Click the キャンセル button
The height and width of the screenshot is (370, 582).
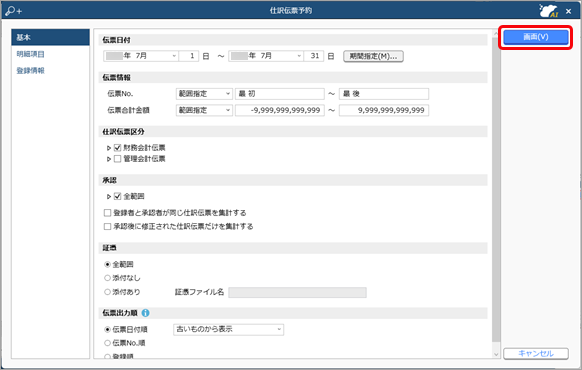(536, 353)
